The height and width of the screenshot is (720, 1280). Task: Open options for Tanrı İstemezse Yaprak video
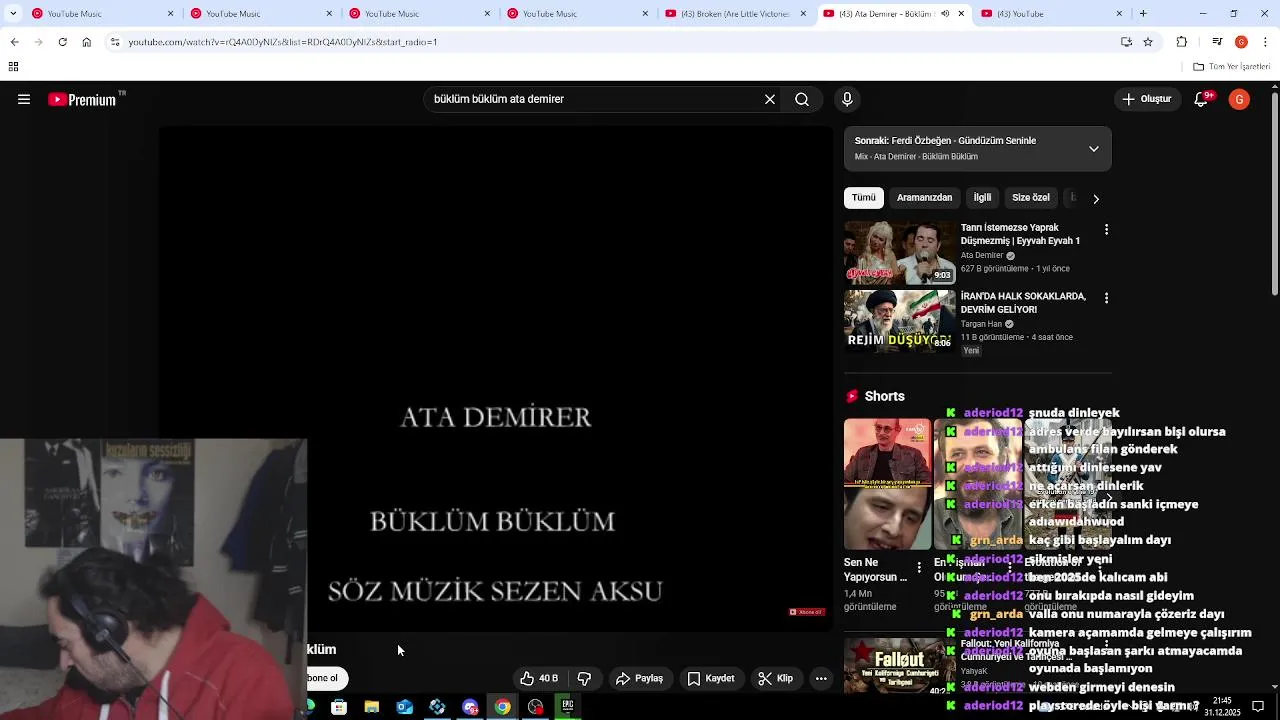pyautogui.click(x=1106, y=229)
